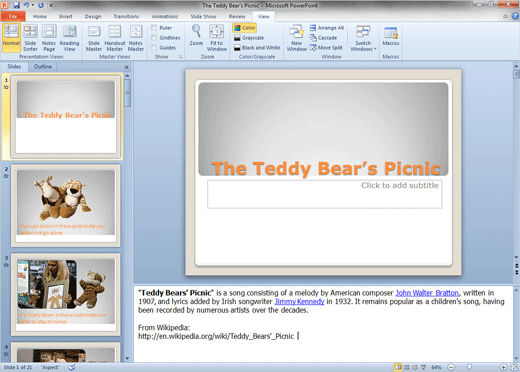The height and width of the screenshot is (372, 520).
Task: Open Customize Quick Access Toolbar dropdown
Action: 51,5
